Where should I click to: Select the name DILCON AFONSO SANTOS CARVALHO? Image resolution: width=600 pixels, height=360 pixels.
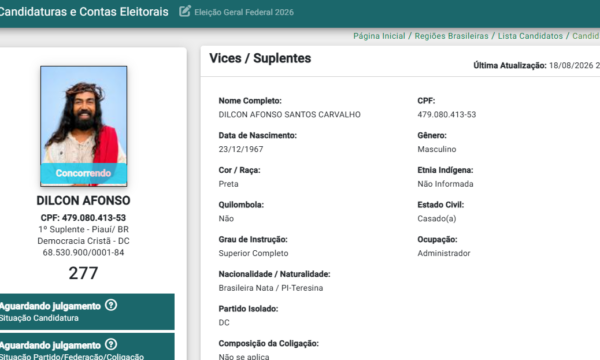point(290,114)
